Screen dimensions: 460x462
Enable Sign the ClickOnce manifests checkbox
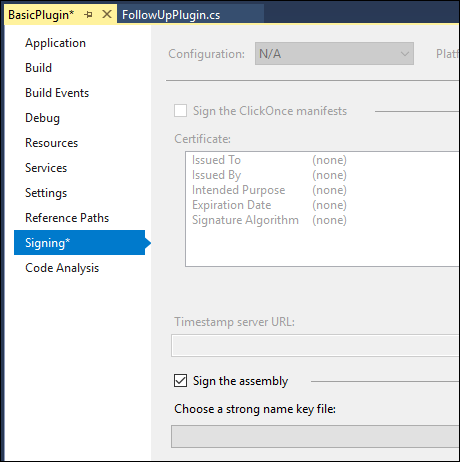180,111
